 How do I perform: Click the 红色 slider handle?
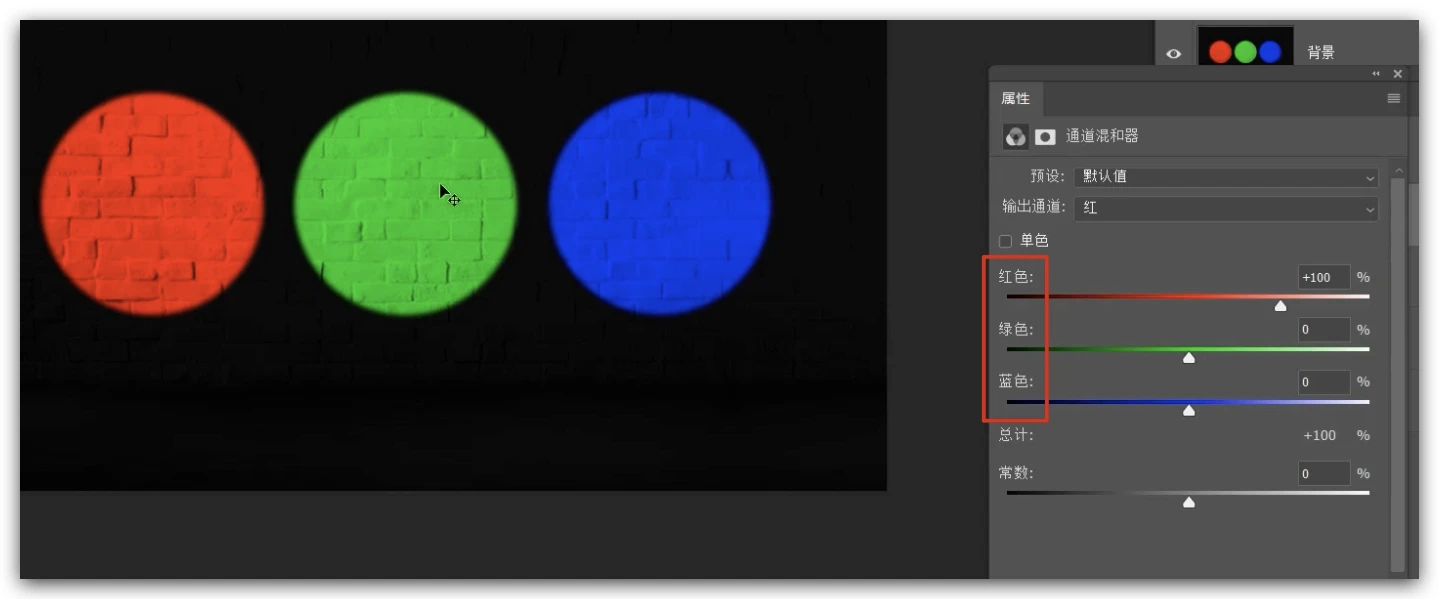coord(1280,305)
